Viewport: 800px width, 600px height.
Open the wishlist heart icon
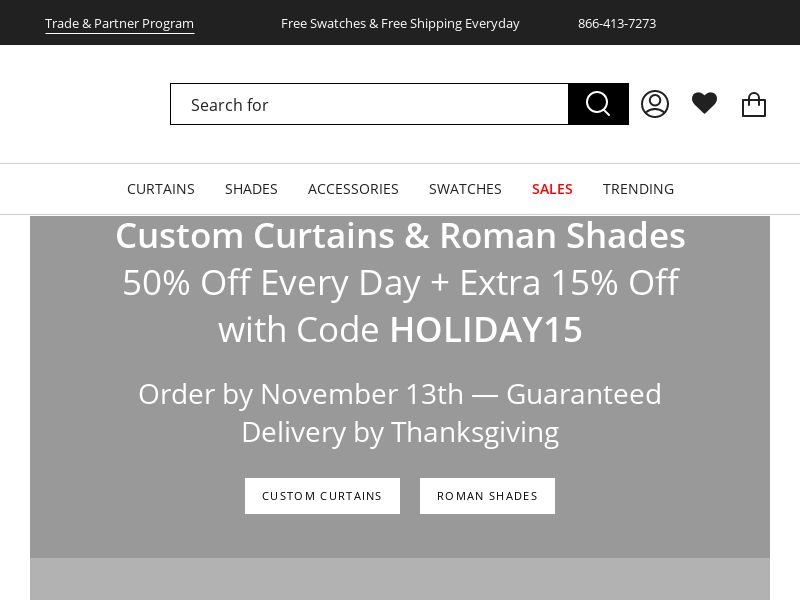[704, 104]
